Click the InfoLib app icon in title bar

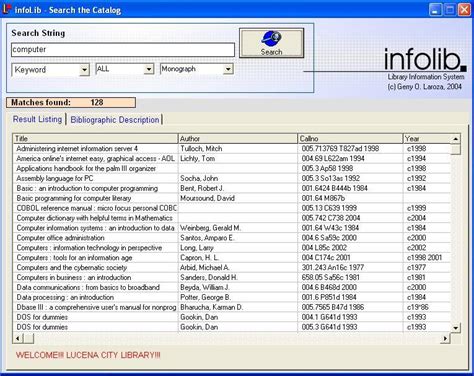click(6, 9)
